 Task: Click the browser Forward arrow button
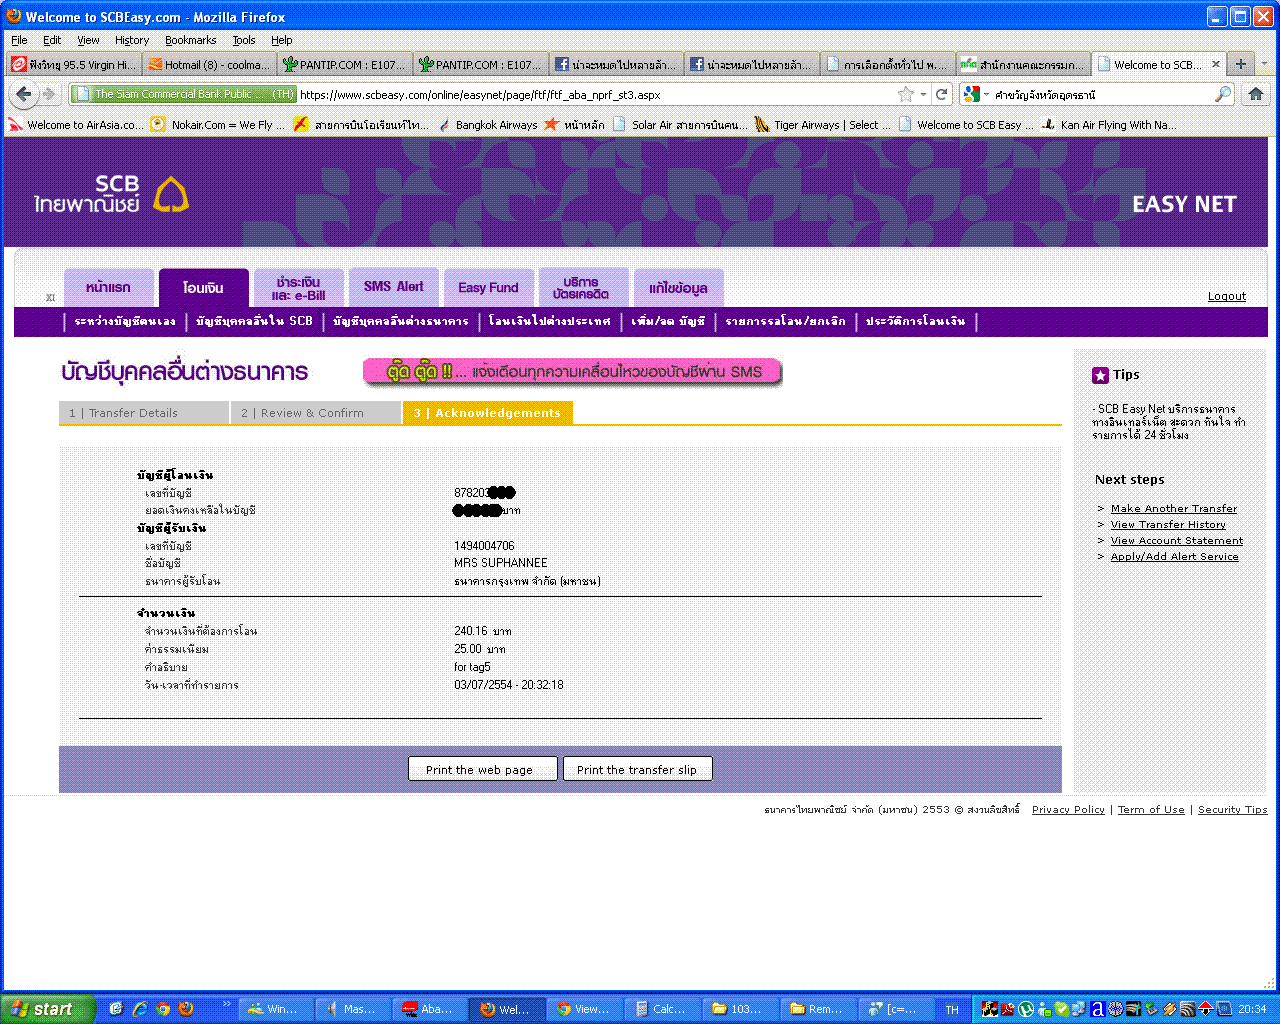pyautogui.click(x=48, y=94)
